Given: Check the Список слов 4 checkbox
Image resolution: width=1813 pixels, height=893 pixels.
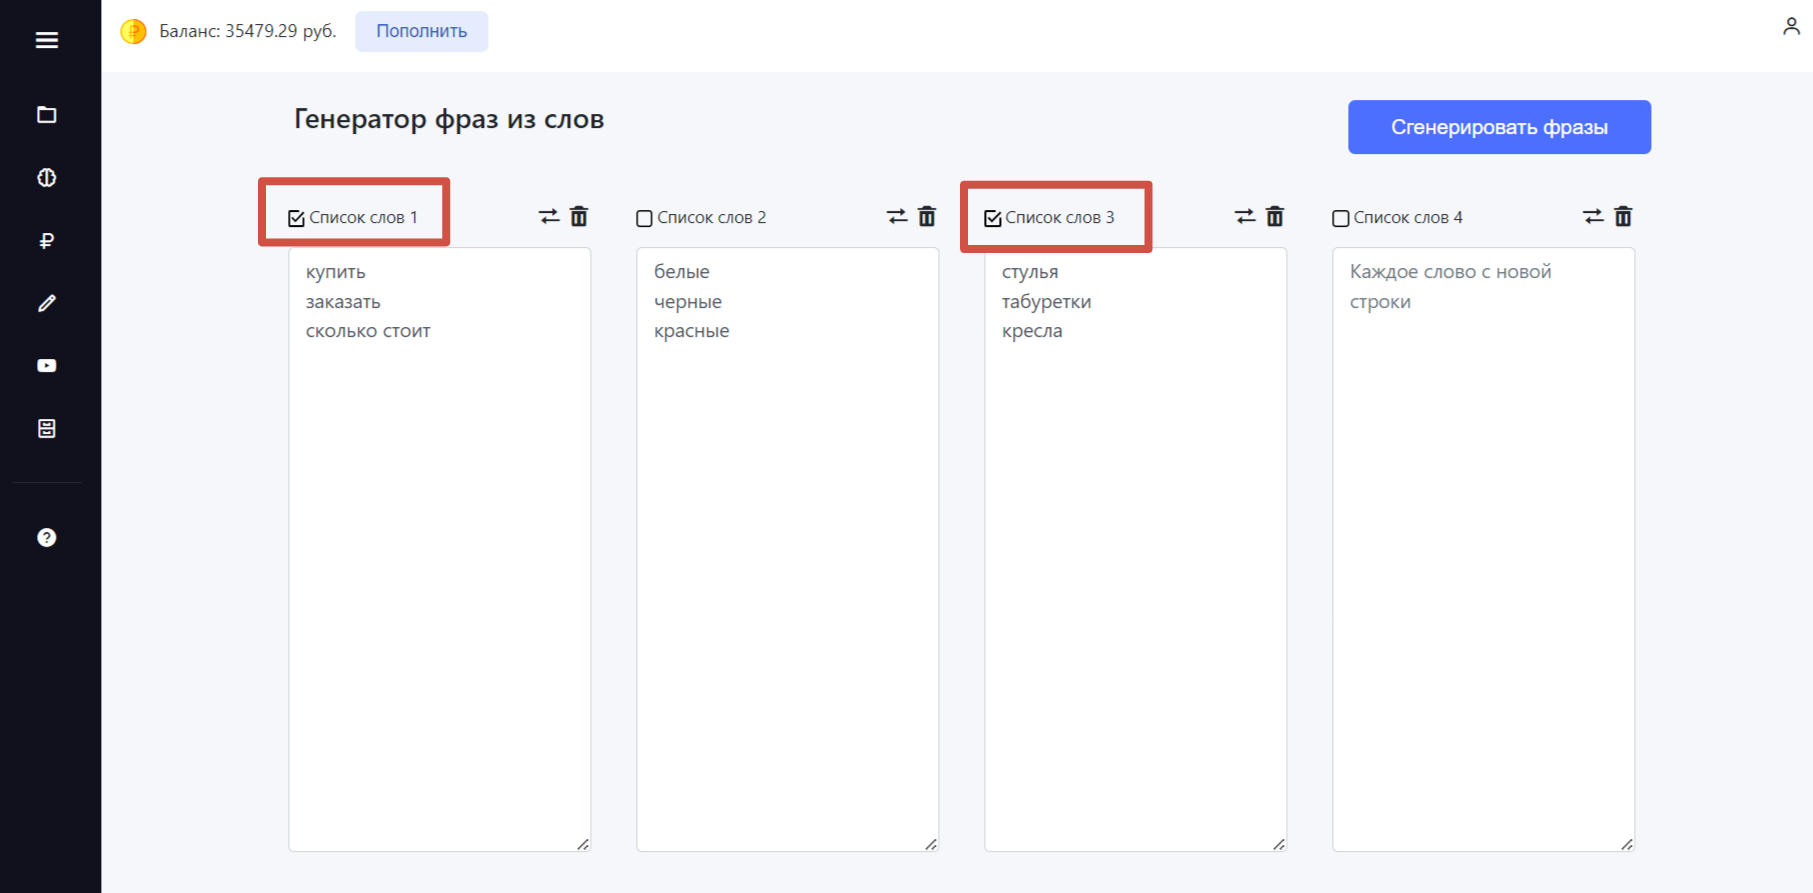Looking at the screenshot, I should 1341,218.
